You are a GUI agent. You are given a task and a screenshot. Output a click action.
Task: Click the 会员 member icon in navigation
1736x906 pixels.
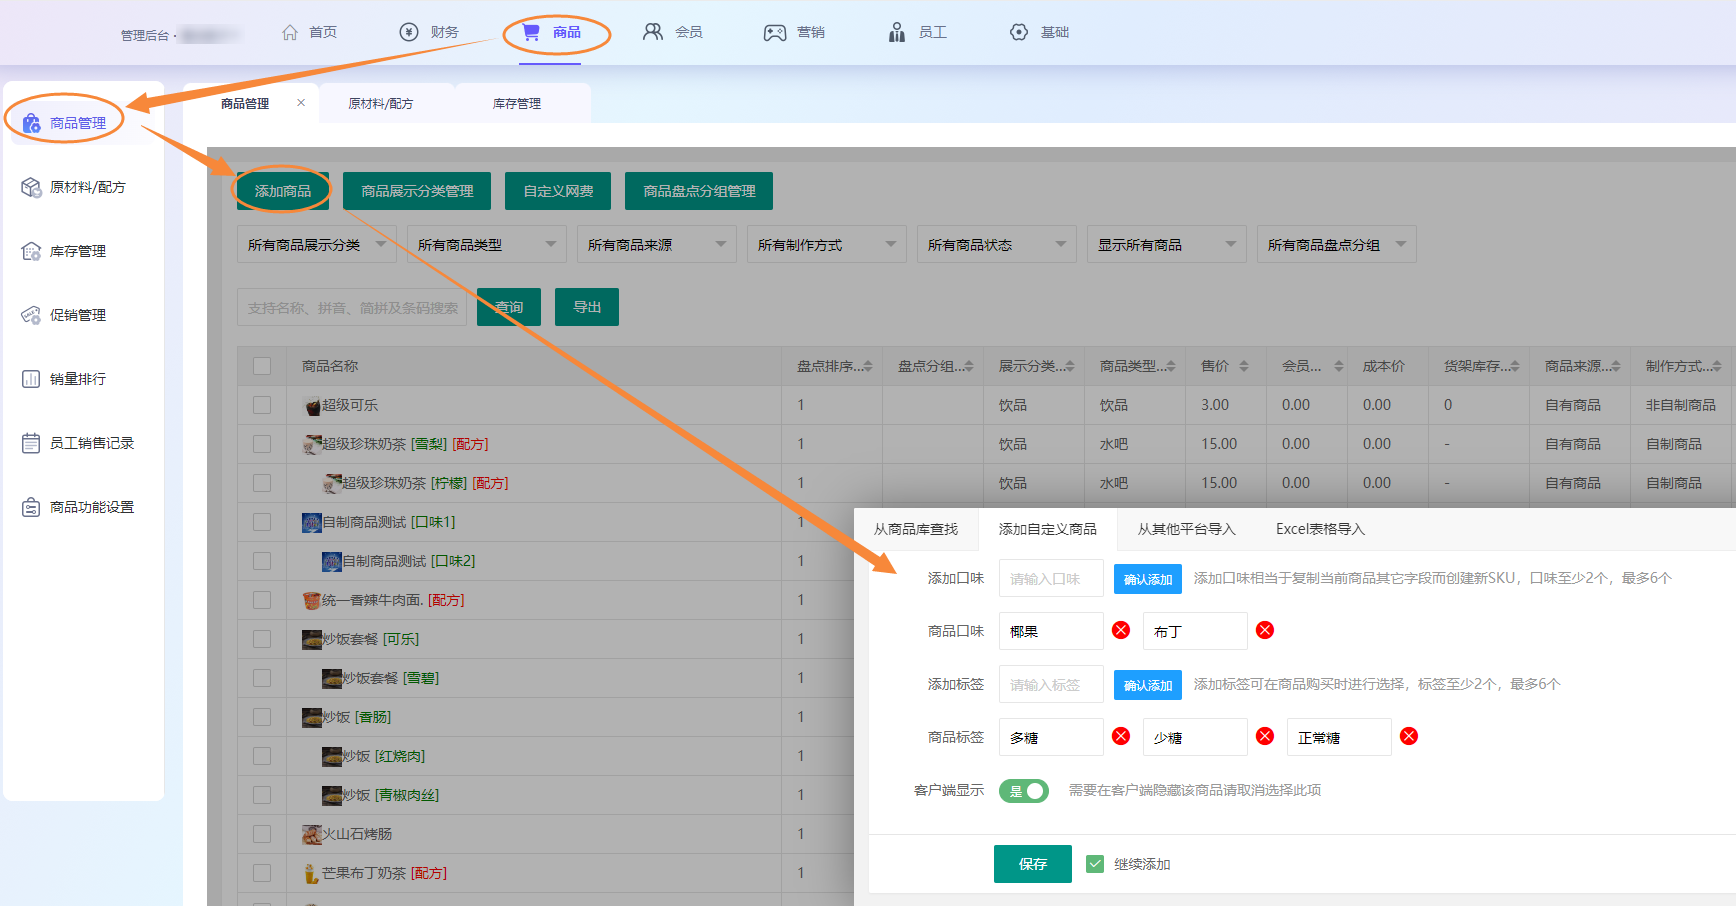(x=653, y=32)
